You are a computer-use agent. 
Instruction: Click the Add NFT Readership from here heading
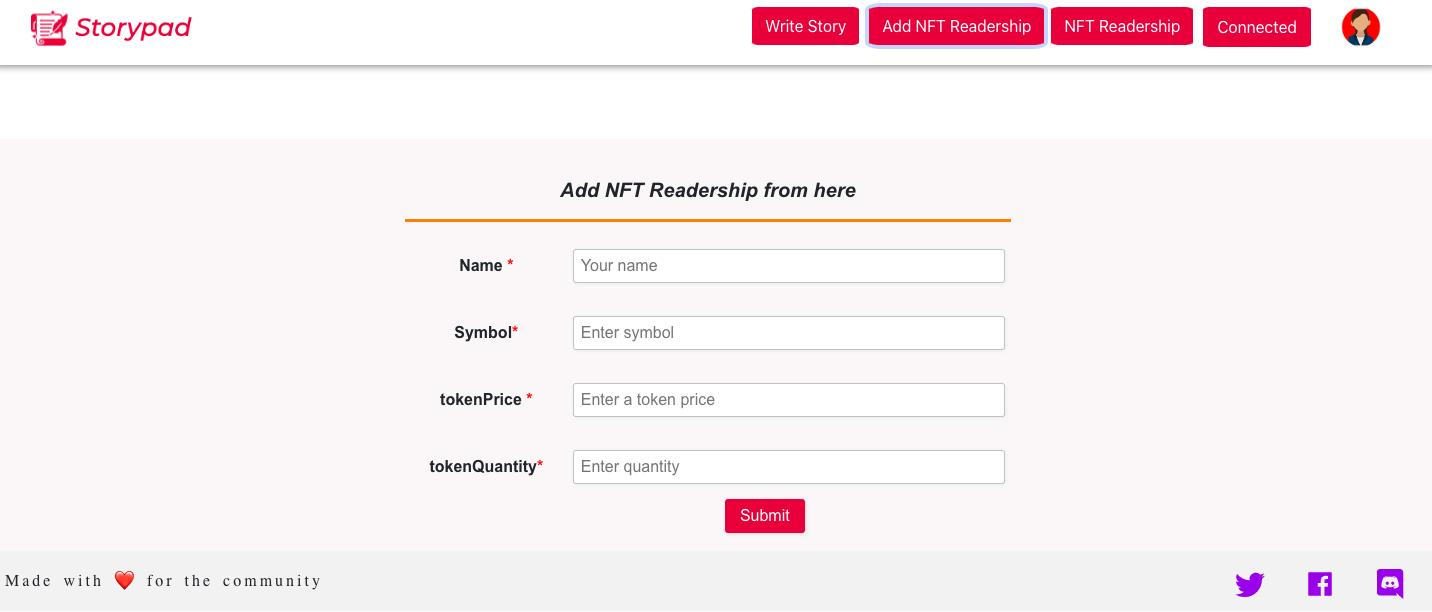(x=708, y=190)
